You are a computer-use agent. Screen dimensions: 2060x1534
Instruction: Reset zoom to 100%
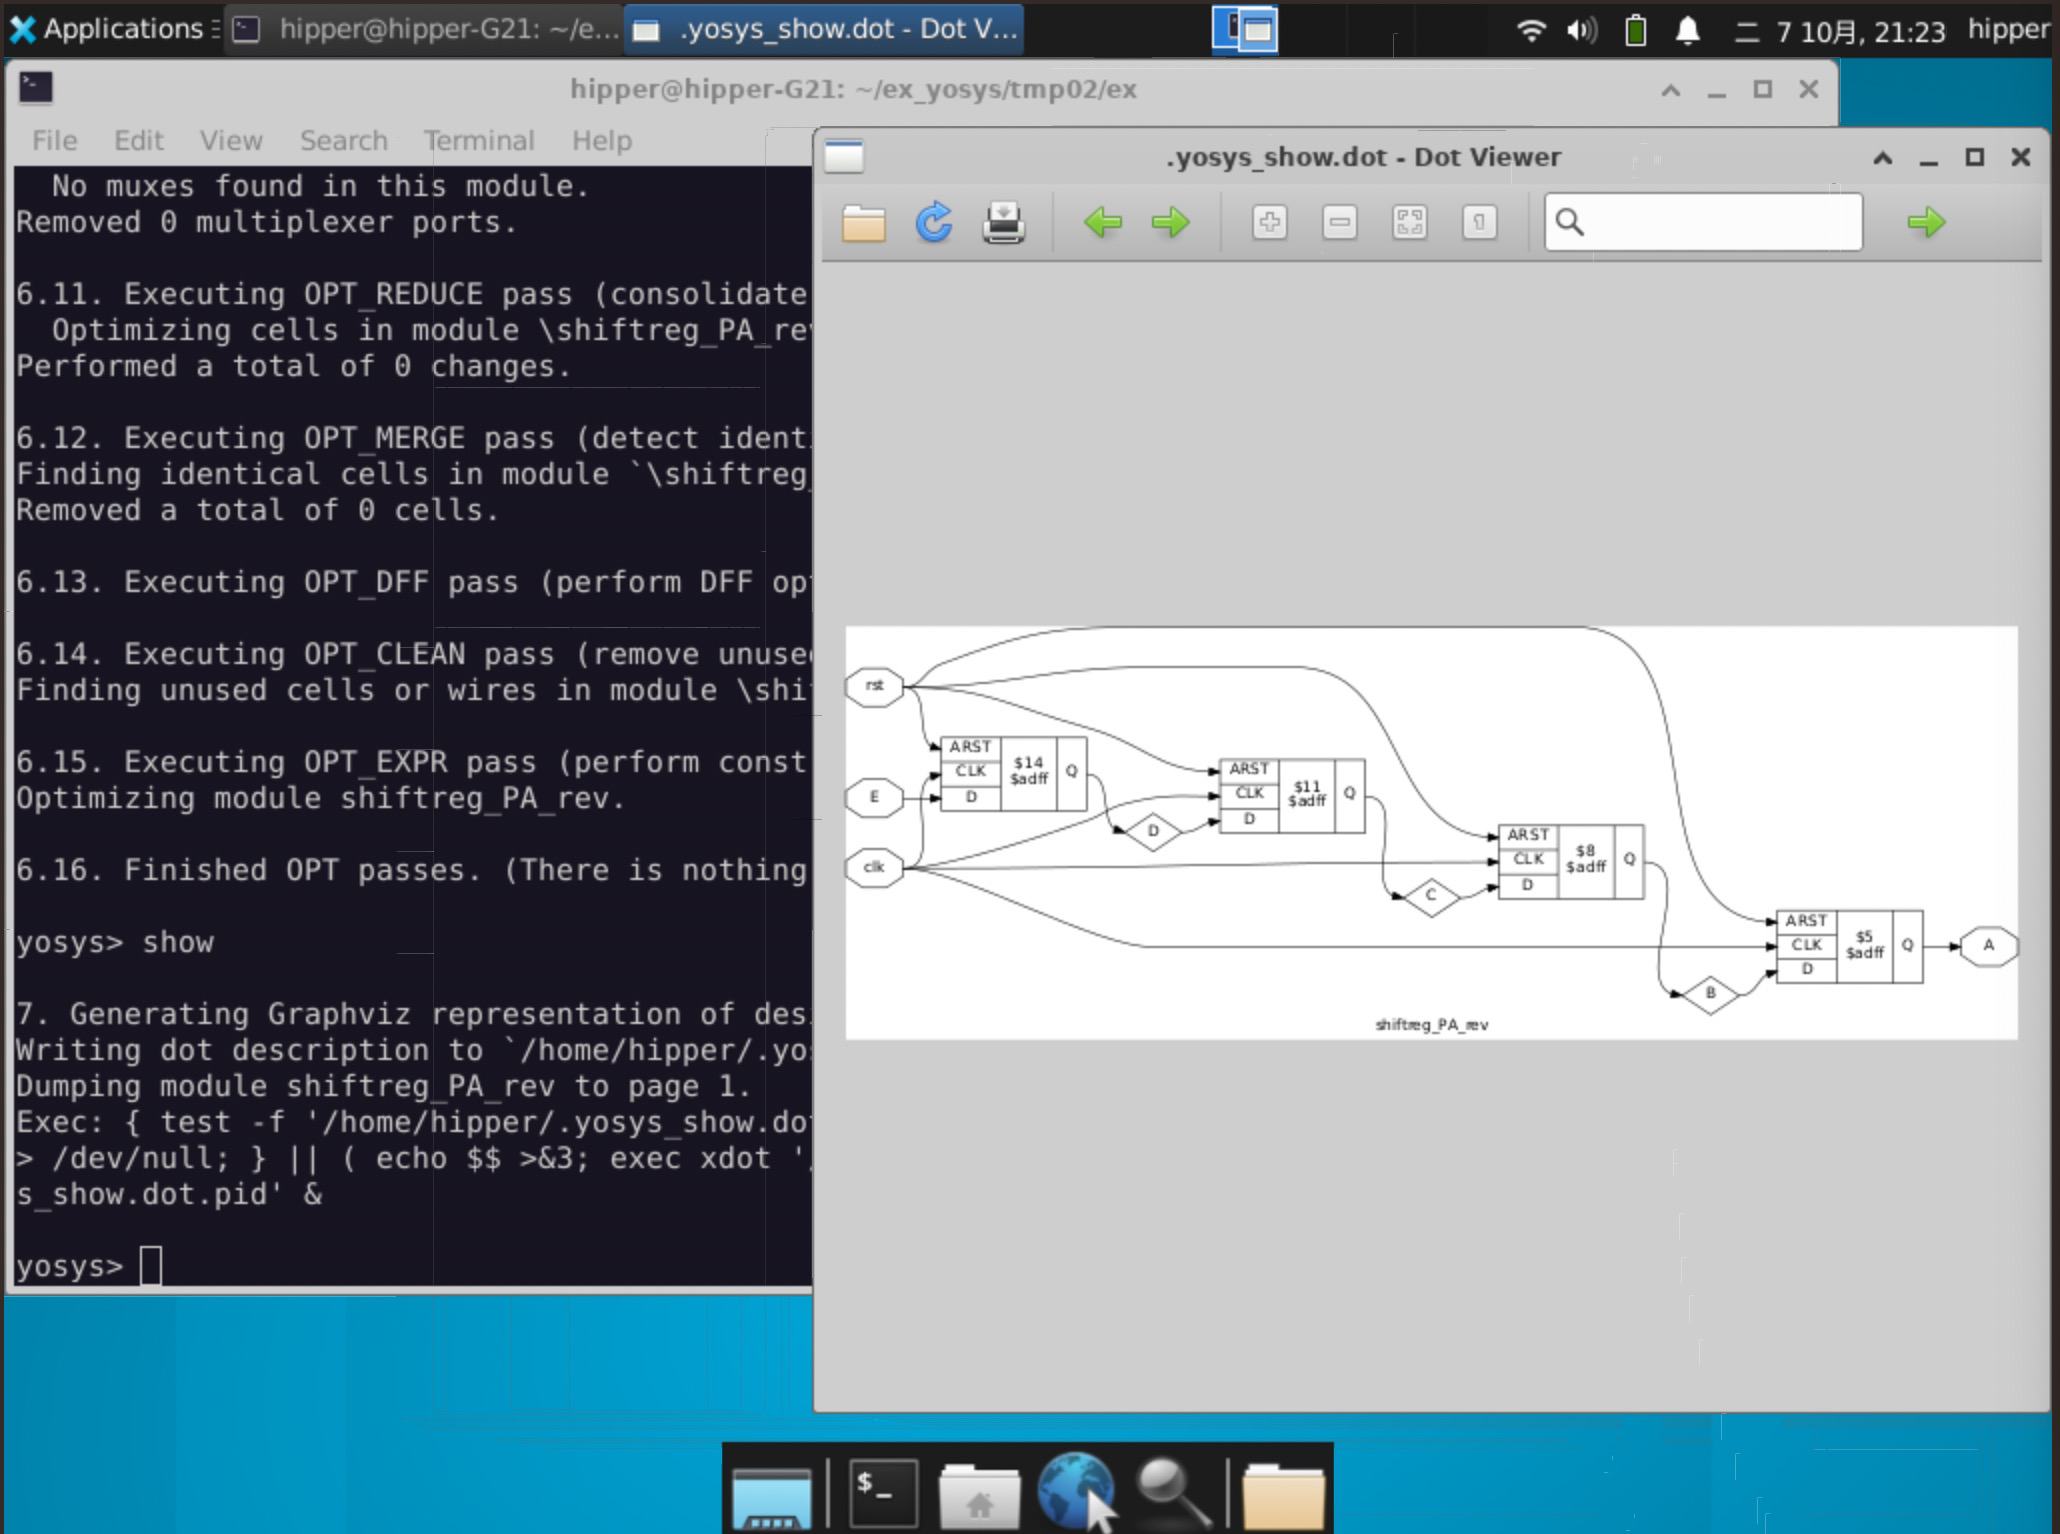(x=1479, y=222)
